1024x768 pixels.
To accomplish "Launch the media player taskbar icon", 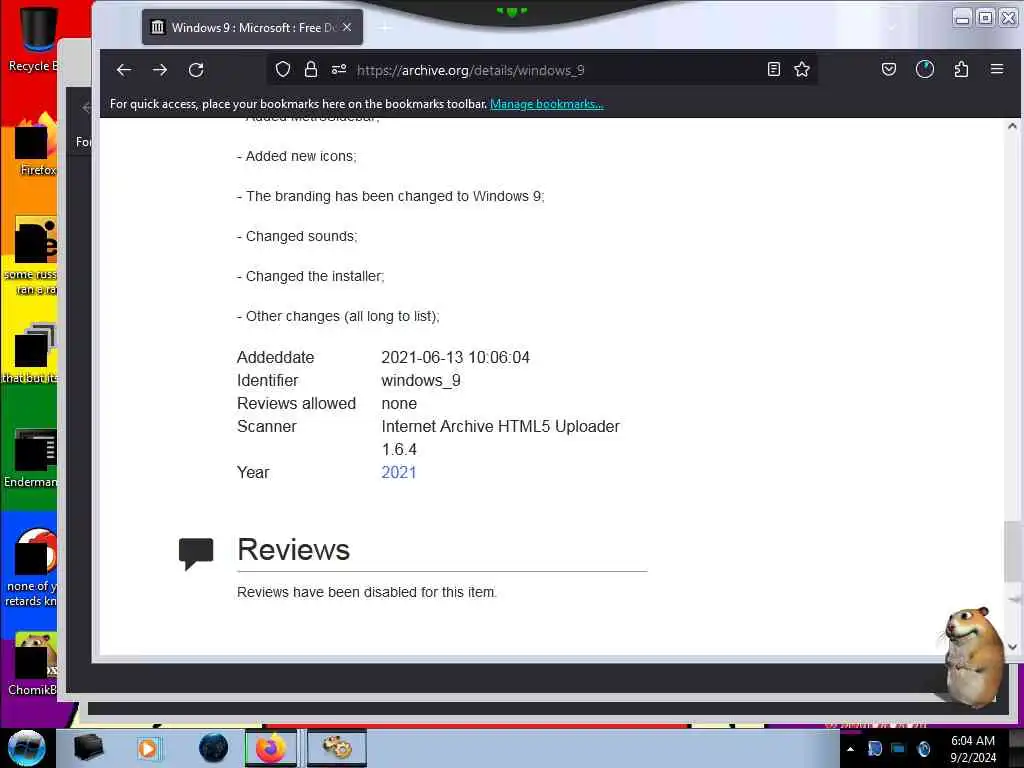I will click(x=148, y=748).
